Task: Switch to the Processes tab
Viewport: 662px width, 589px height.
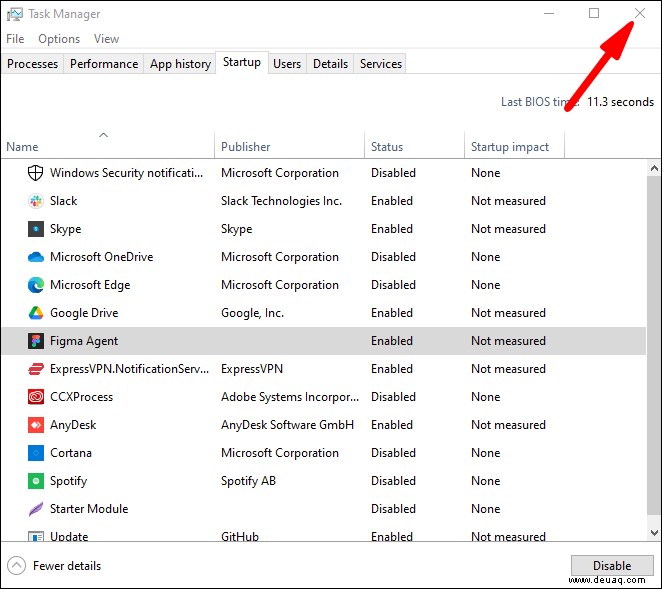Action: [x=33, y=64]
